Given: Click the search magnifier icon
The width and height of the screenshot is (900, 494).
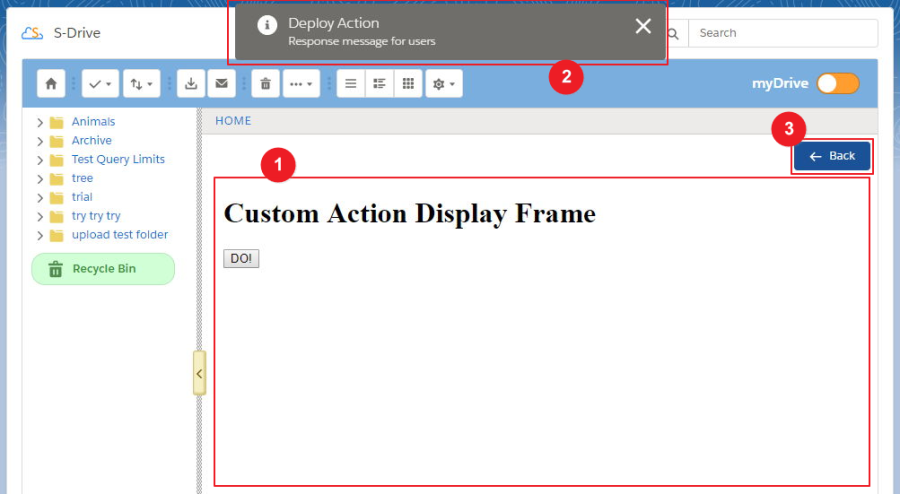Looking at the screenshot, I should (673, 34).
